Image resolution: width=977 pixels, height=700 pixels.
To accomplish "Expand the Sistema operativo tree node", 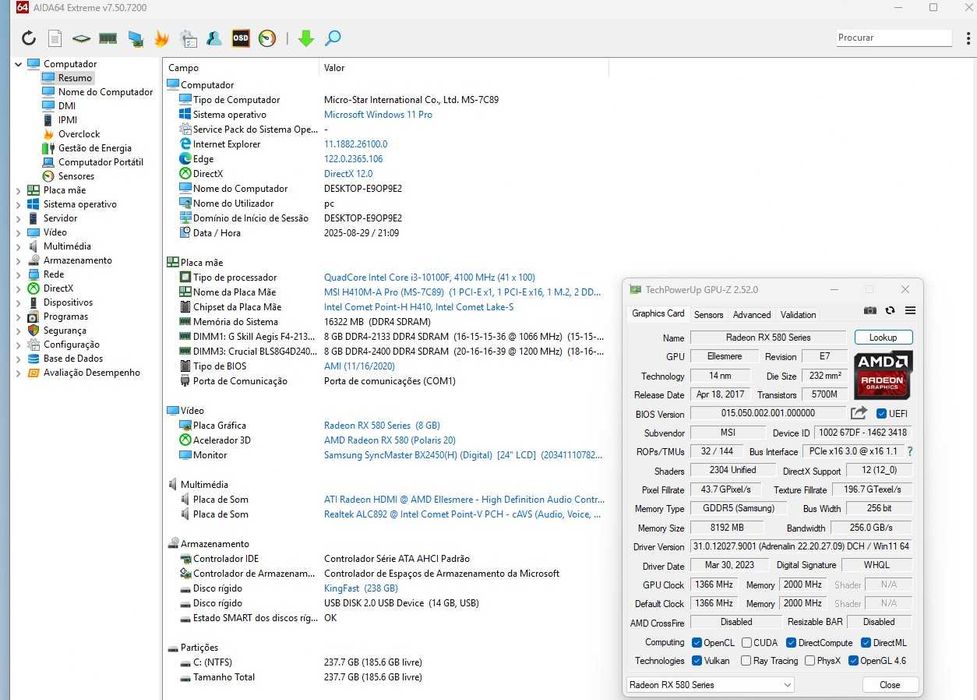I will coord(18,204).
